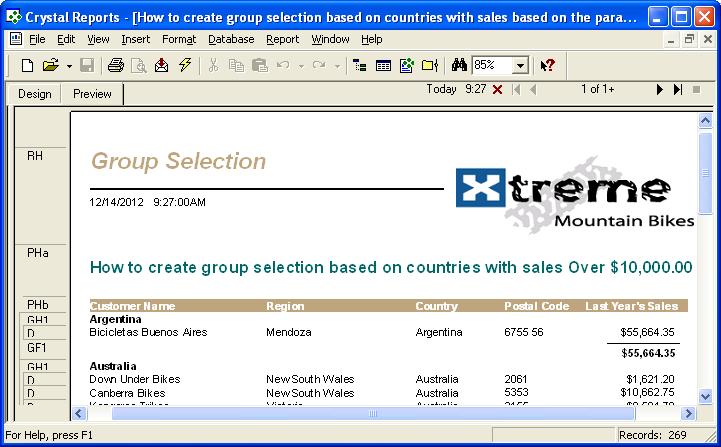The height and width of the screenshot is (447, 721).
Task: Open the Window menu
Action: tap(330, 40)
